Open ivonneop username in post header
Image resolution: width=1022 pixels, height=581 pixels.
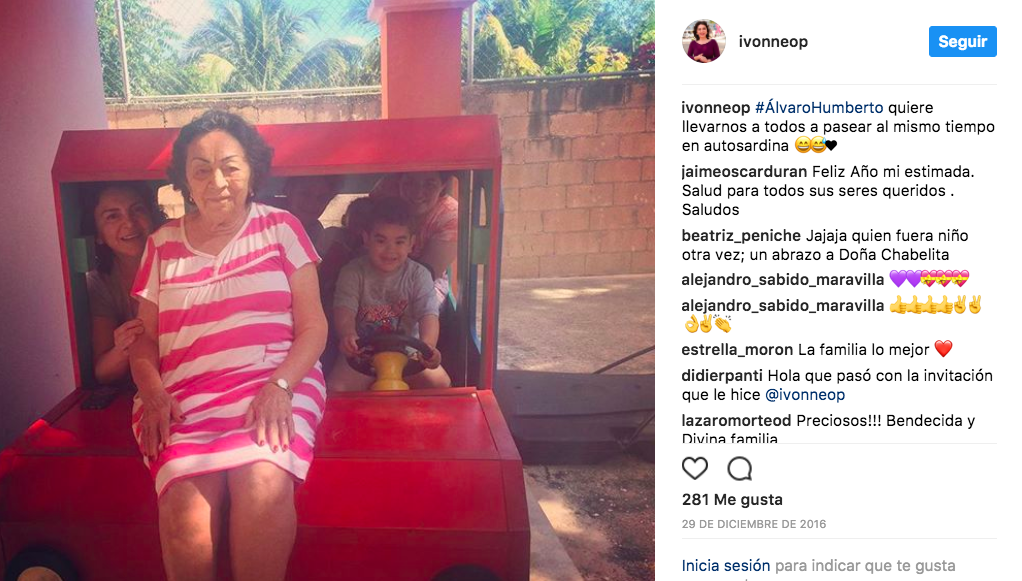[x=773, y=42]
